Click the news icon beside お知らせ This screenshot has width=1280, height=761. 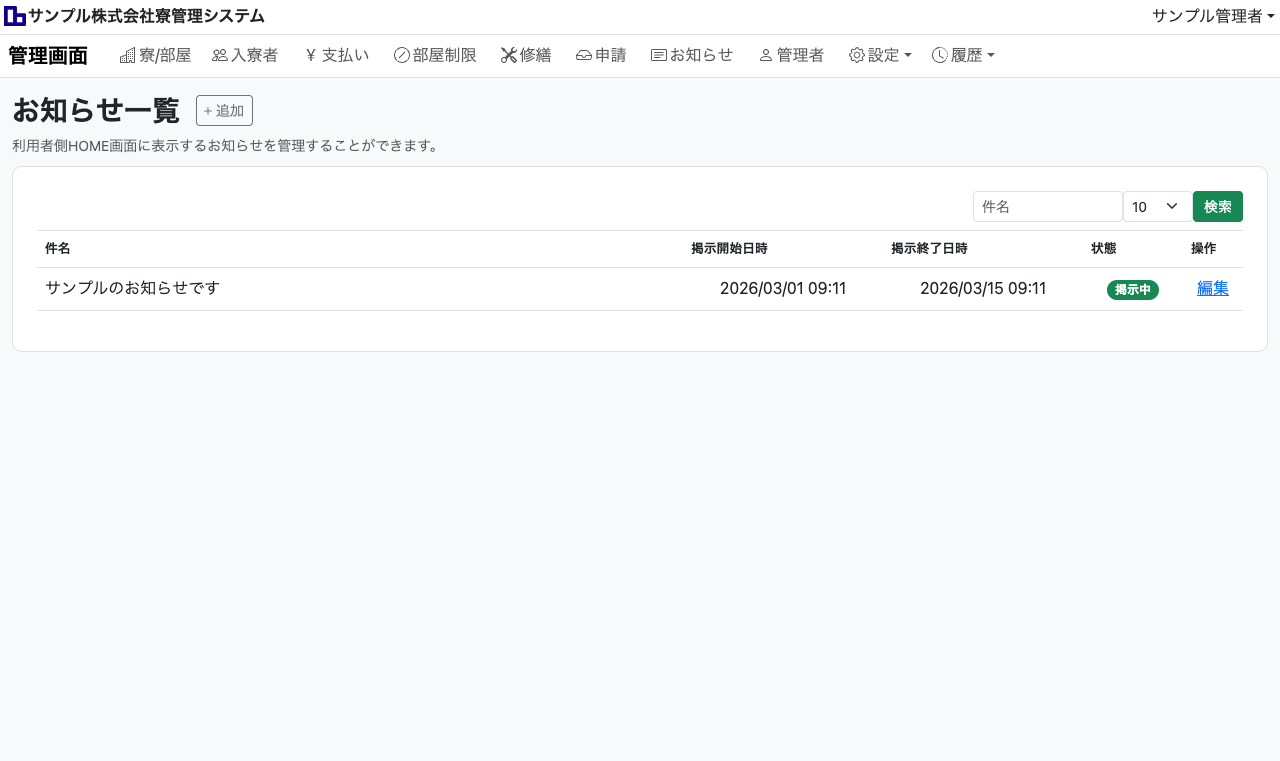coord(659,56)
